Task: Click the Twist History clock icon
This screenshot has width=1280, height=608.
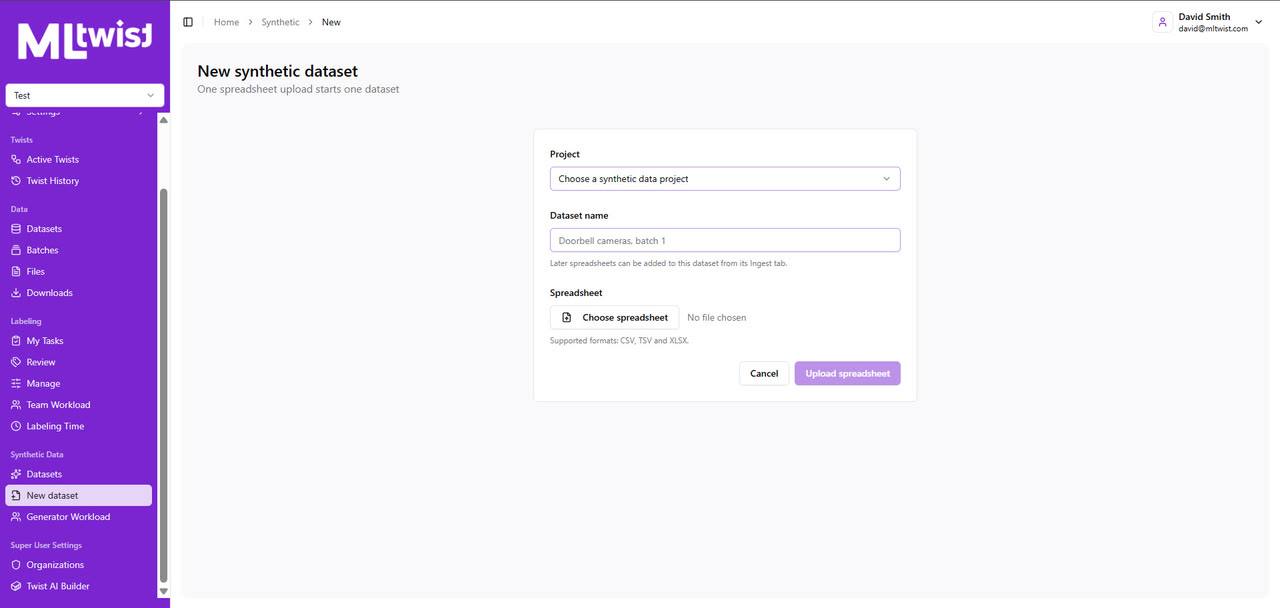Action: pos(16,181)
